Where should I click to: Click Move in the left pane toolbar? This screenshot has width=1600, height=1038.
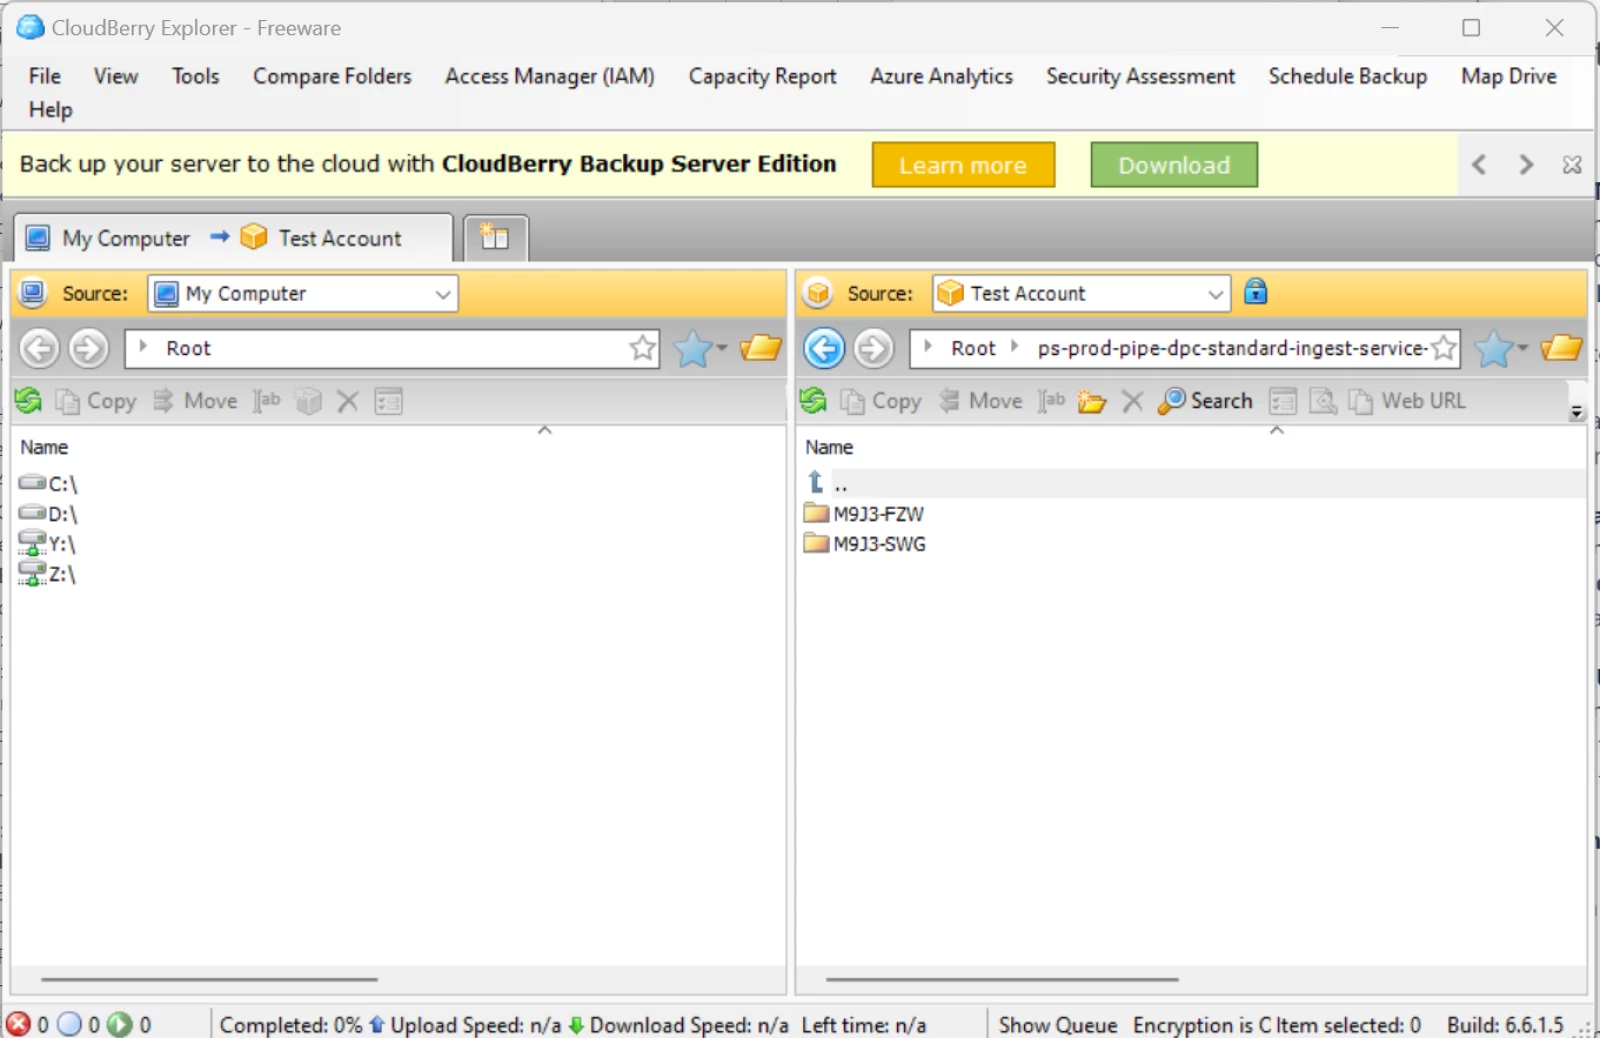pos(195,401)
